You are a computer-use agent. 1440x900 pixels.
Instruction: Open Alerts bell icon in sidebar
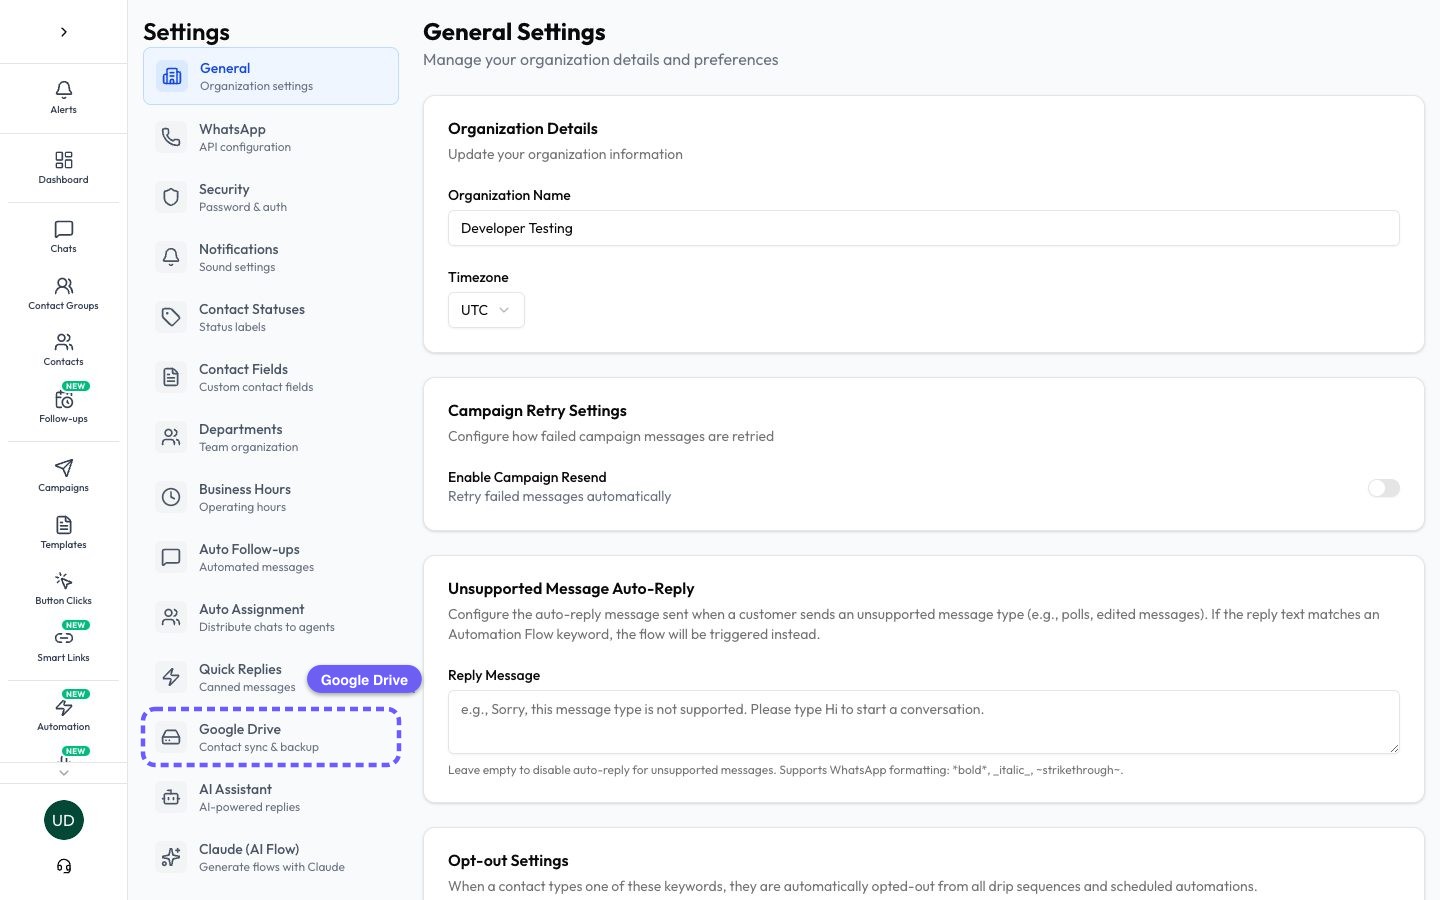click(x=64, y=89)
